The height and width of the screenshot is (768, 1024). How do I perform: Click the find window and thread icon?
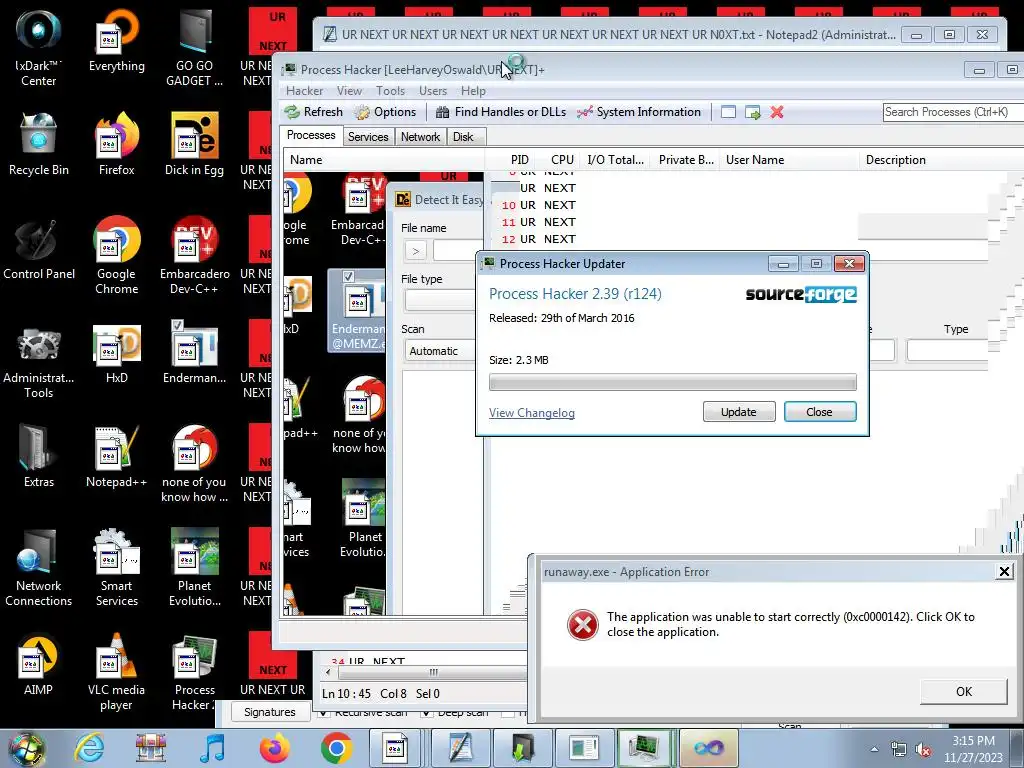tap(752, 112)
